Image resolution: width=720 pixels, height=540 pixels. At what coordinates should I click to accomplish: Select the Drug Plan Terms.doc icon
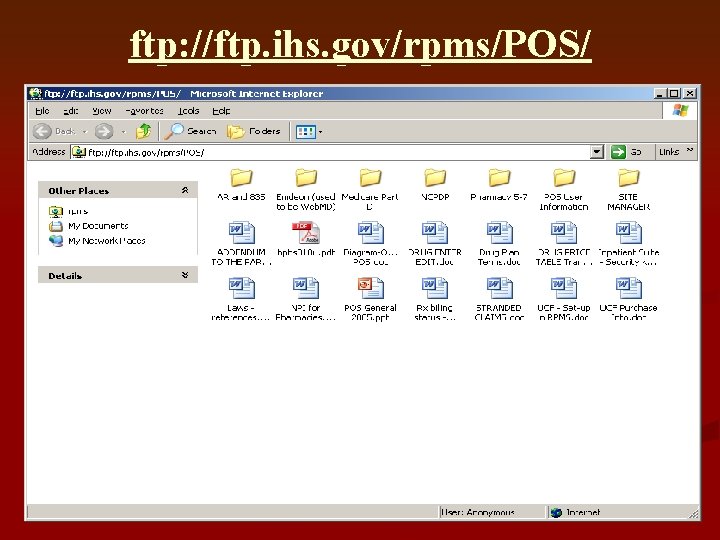(x=499, y=233)
